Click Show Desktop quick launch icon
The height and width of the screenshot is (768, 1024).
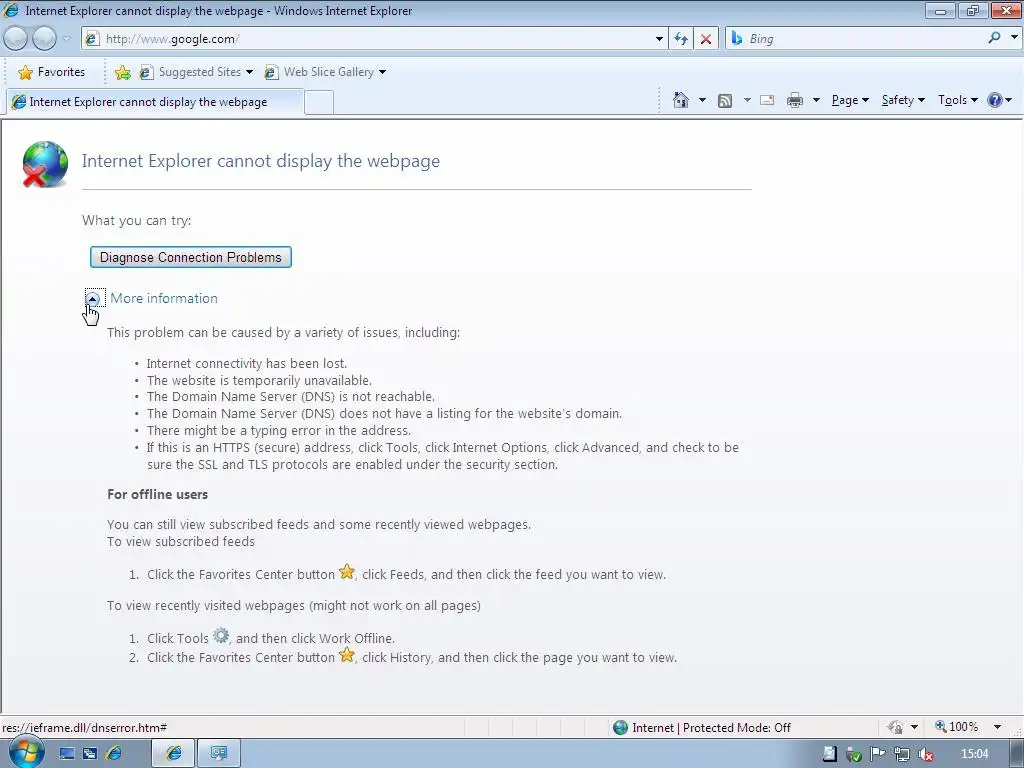(x=67, y=754)
